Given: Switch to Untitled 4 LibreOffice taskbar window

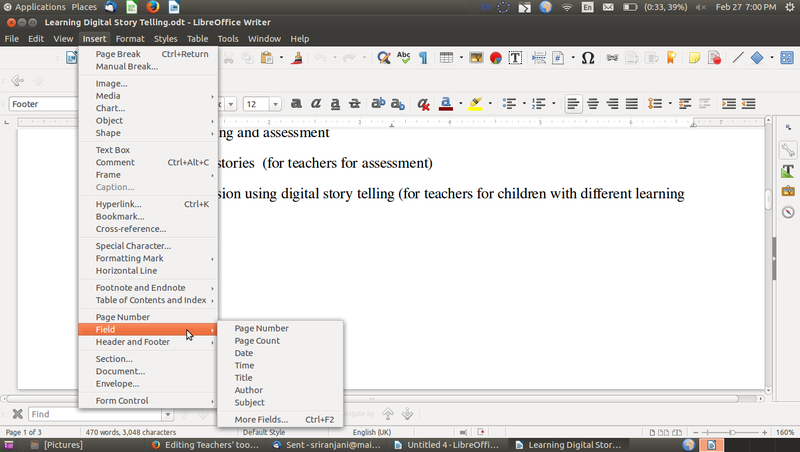Looking at the screenshot, I should click(446, 445).
